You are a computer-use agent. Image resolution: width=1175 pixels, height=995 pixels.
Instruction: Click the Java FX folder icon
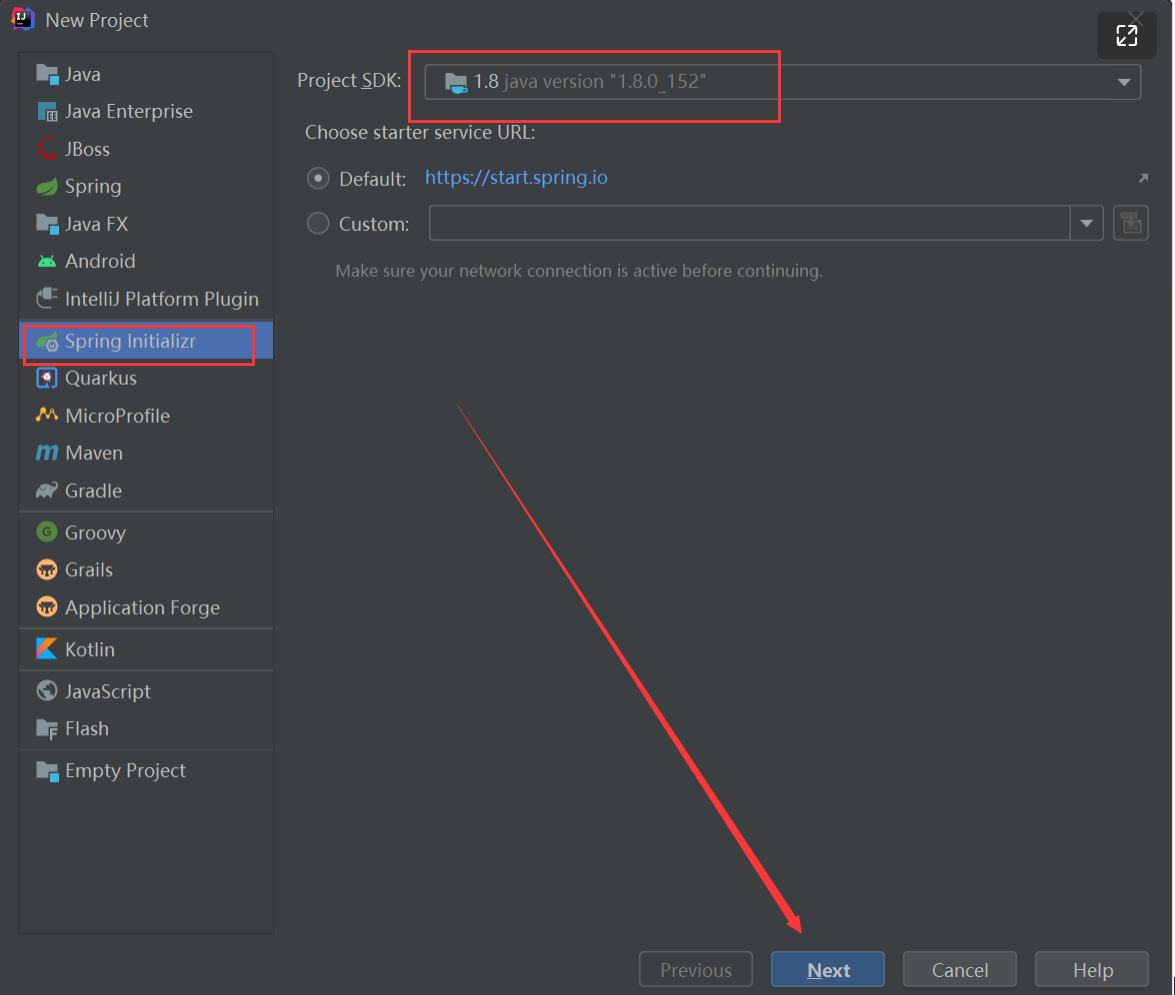point(47,223)
